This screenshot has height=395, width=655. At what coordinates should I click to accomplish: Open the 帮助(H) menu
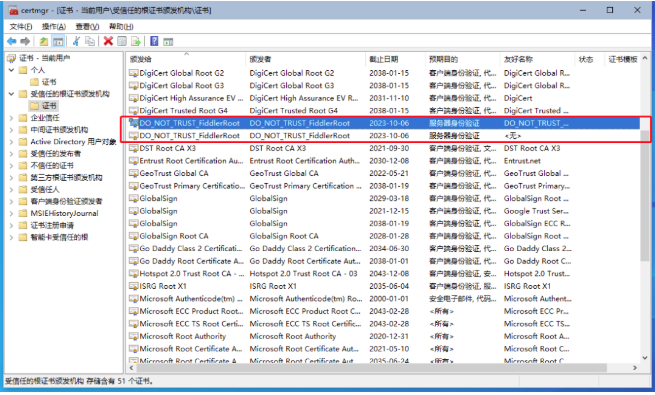121,27
